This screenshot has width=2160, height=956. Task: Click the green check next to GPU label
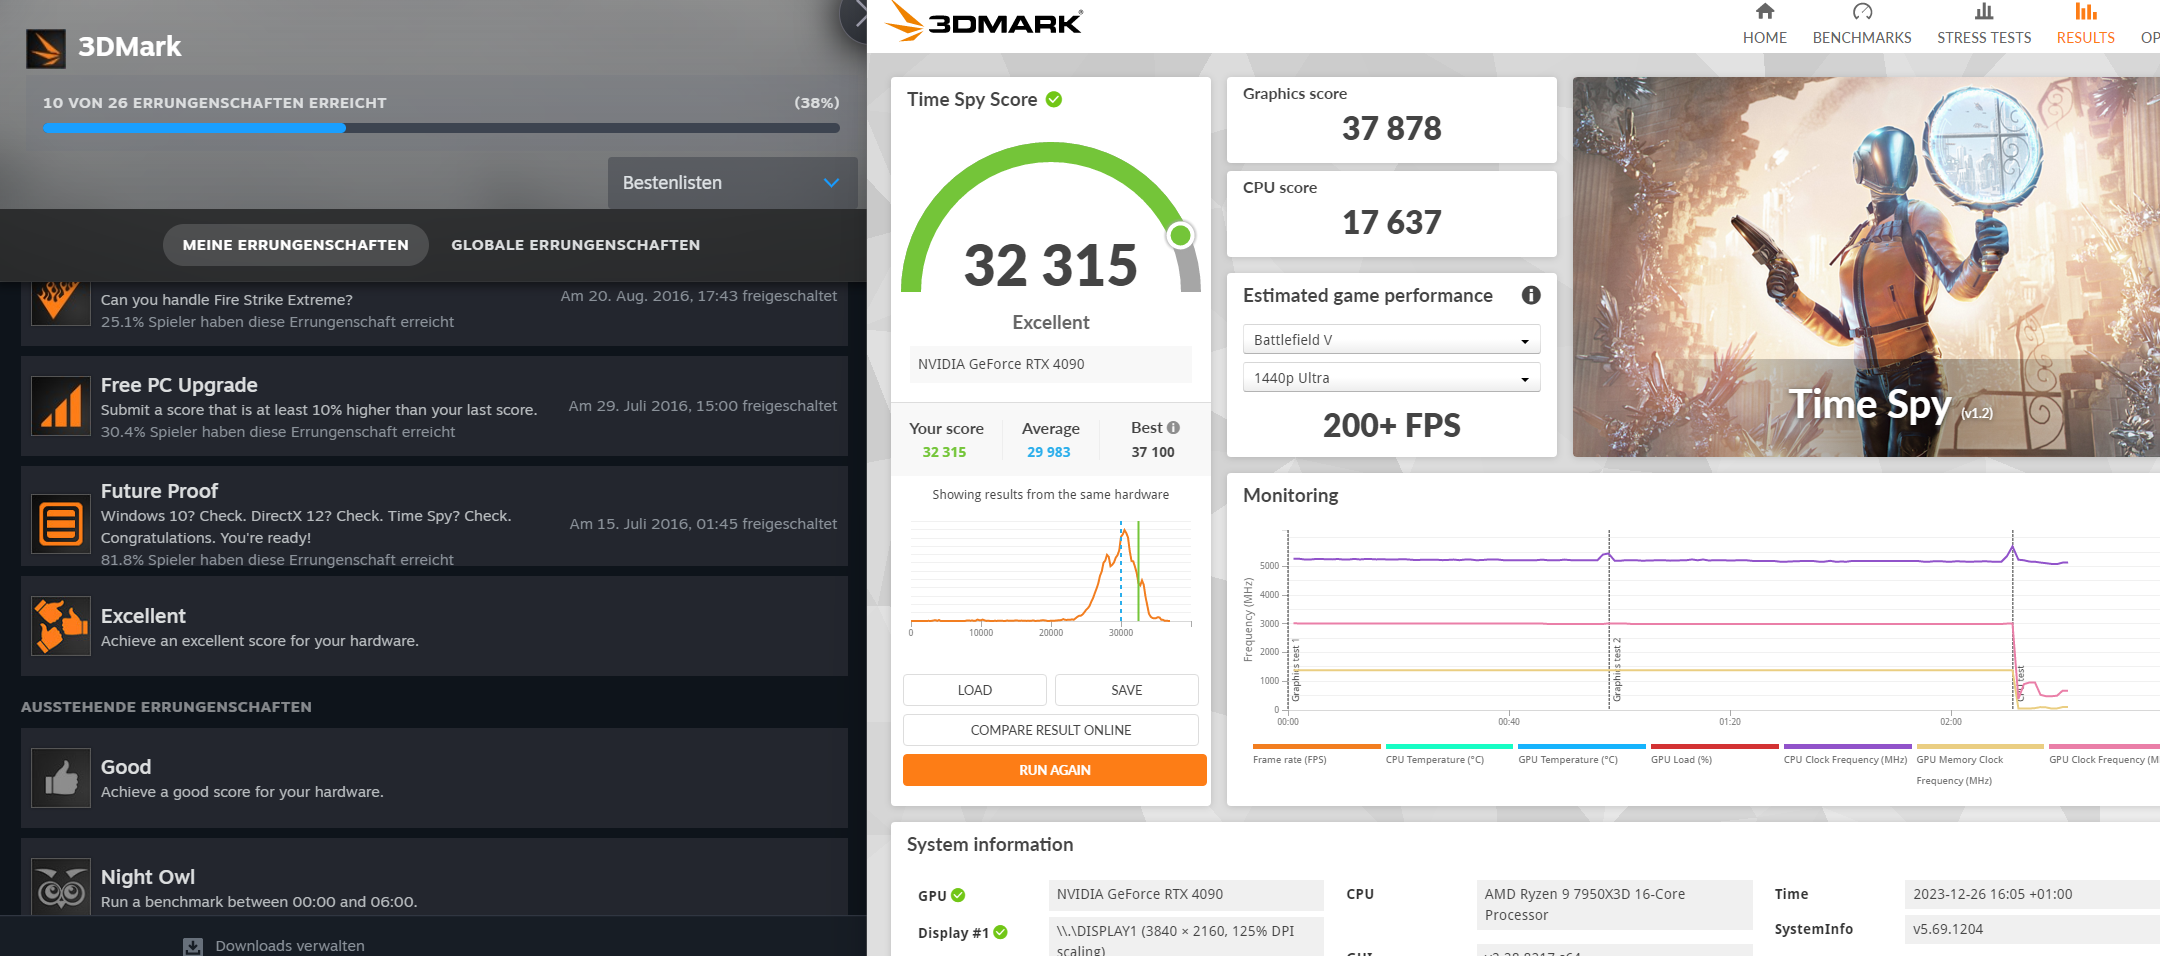958,895
